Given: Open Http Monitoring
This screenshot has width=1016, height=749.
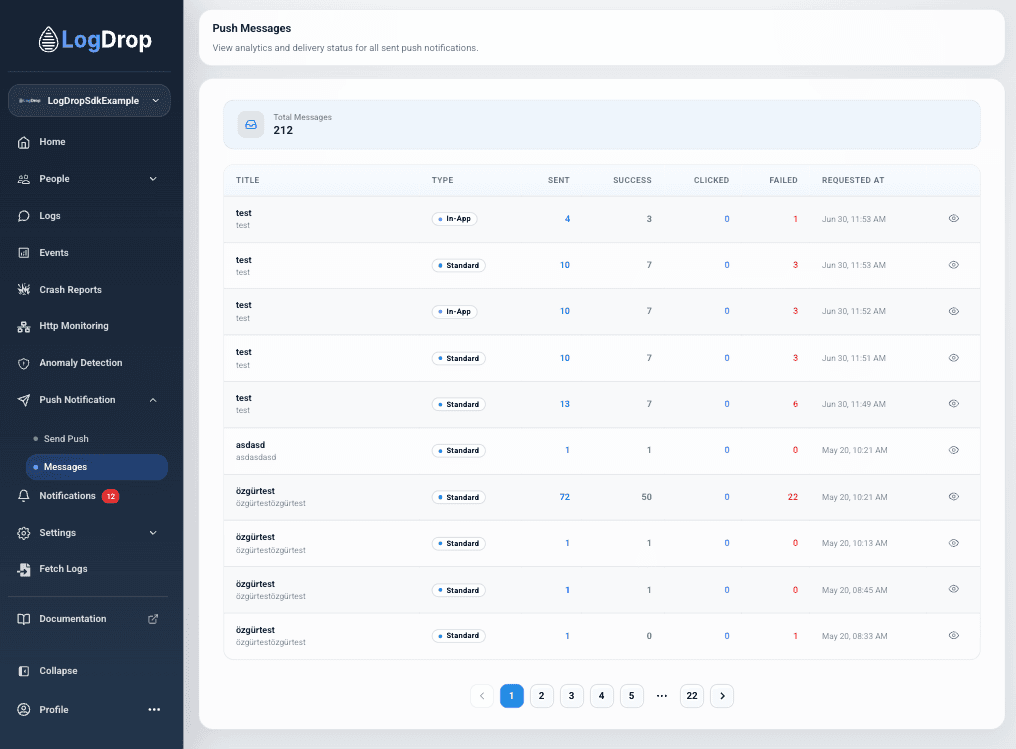Looking at the screenshot, I should (74, 326).
